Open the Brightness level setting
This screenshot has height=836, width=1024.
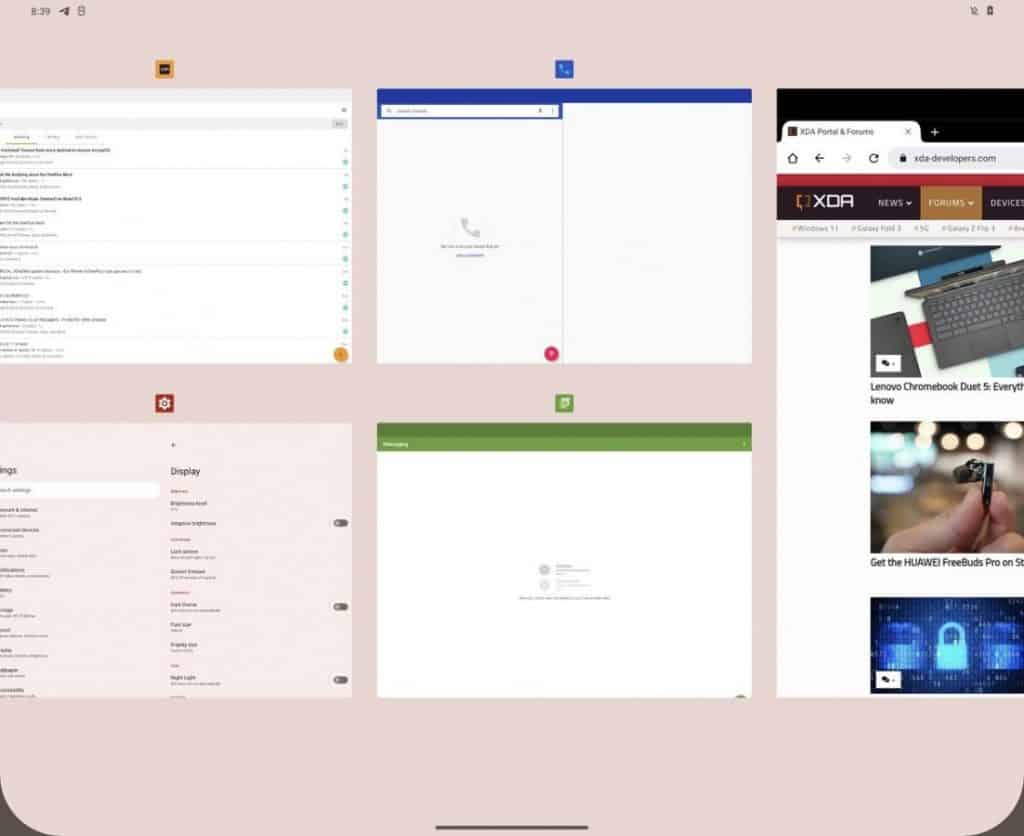point(190,503)
